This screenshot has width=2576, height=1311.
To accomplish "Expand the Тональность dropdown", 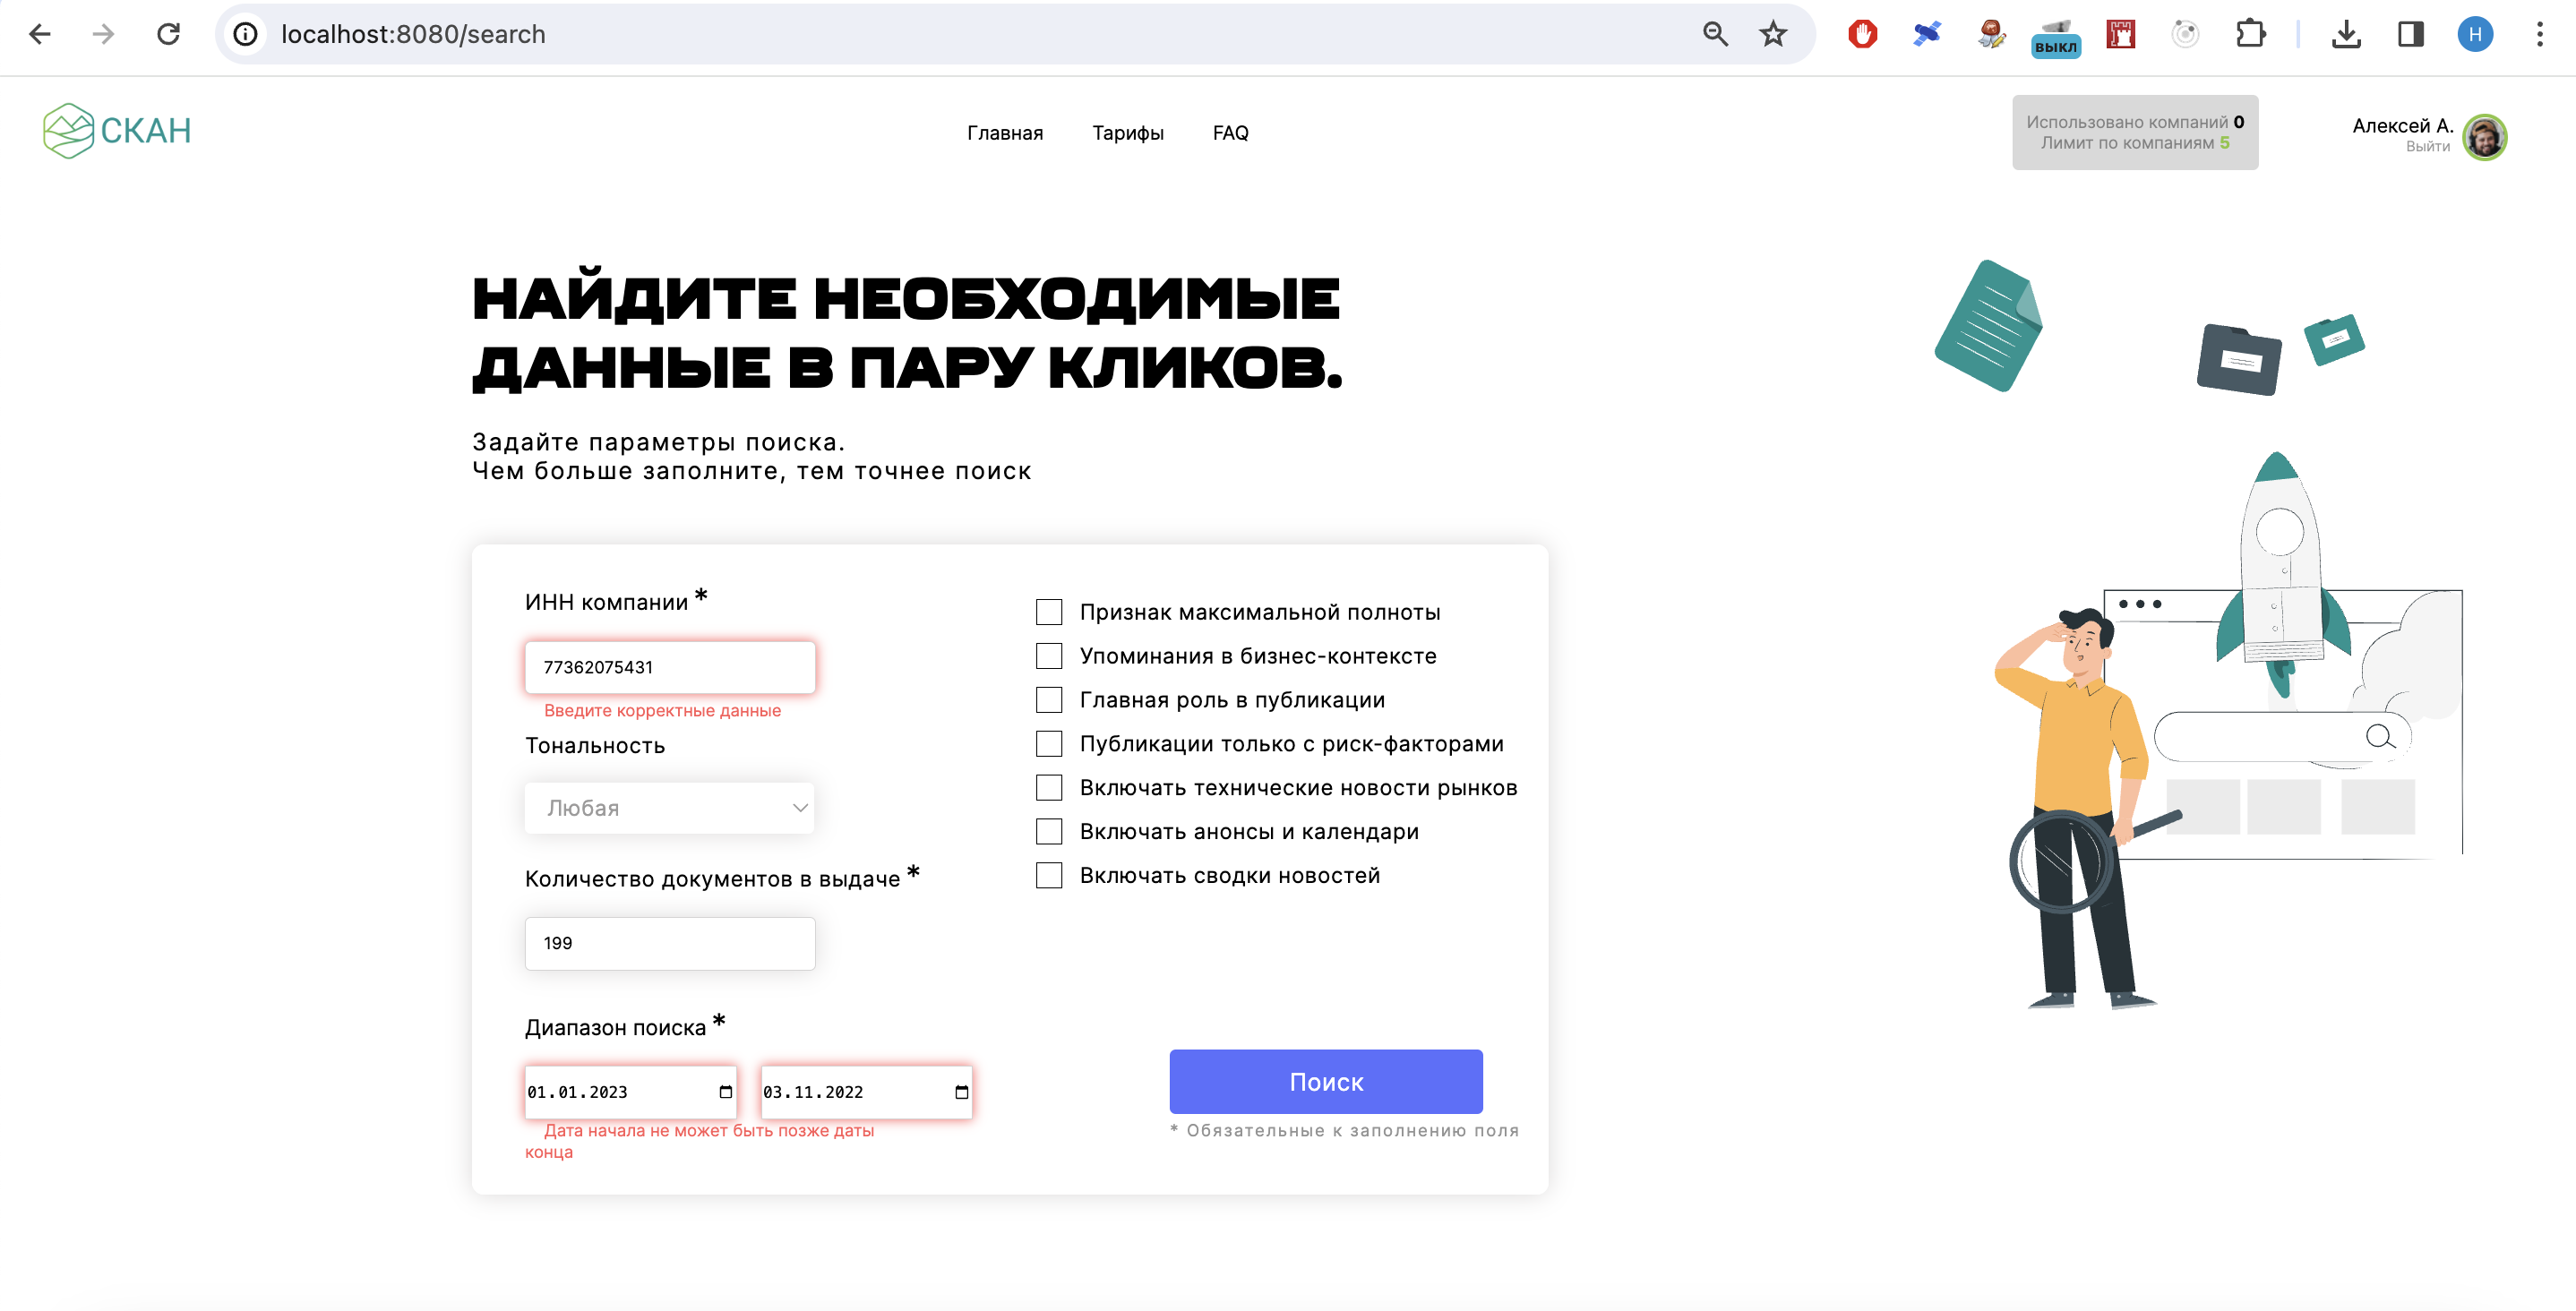I will [x=669, y=808].
